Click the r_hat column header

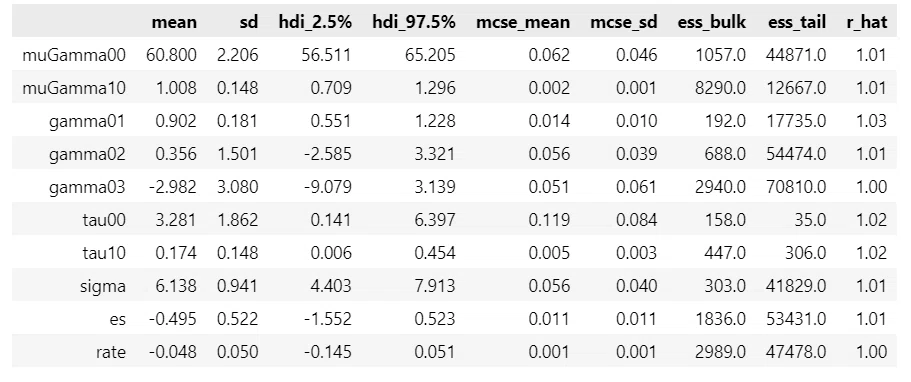pos(866,22)
